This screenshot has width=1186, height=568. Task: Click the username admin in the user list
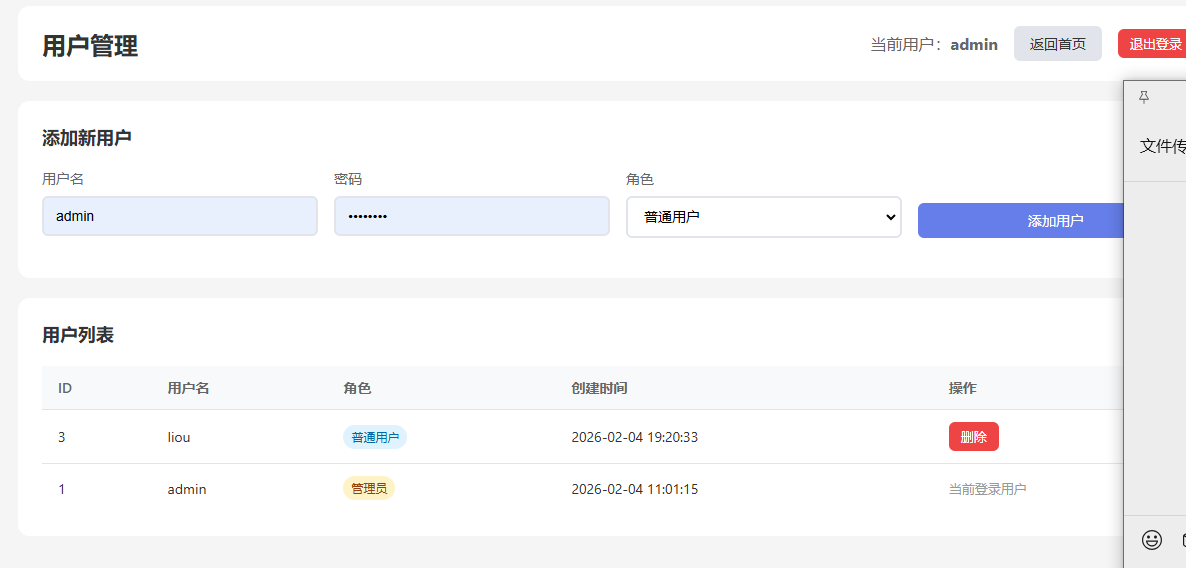187,489
